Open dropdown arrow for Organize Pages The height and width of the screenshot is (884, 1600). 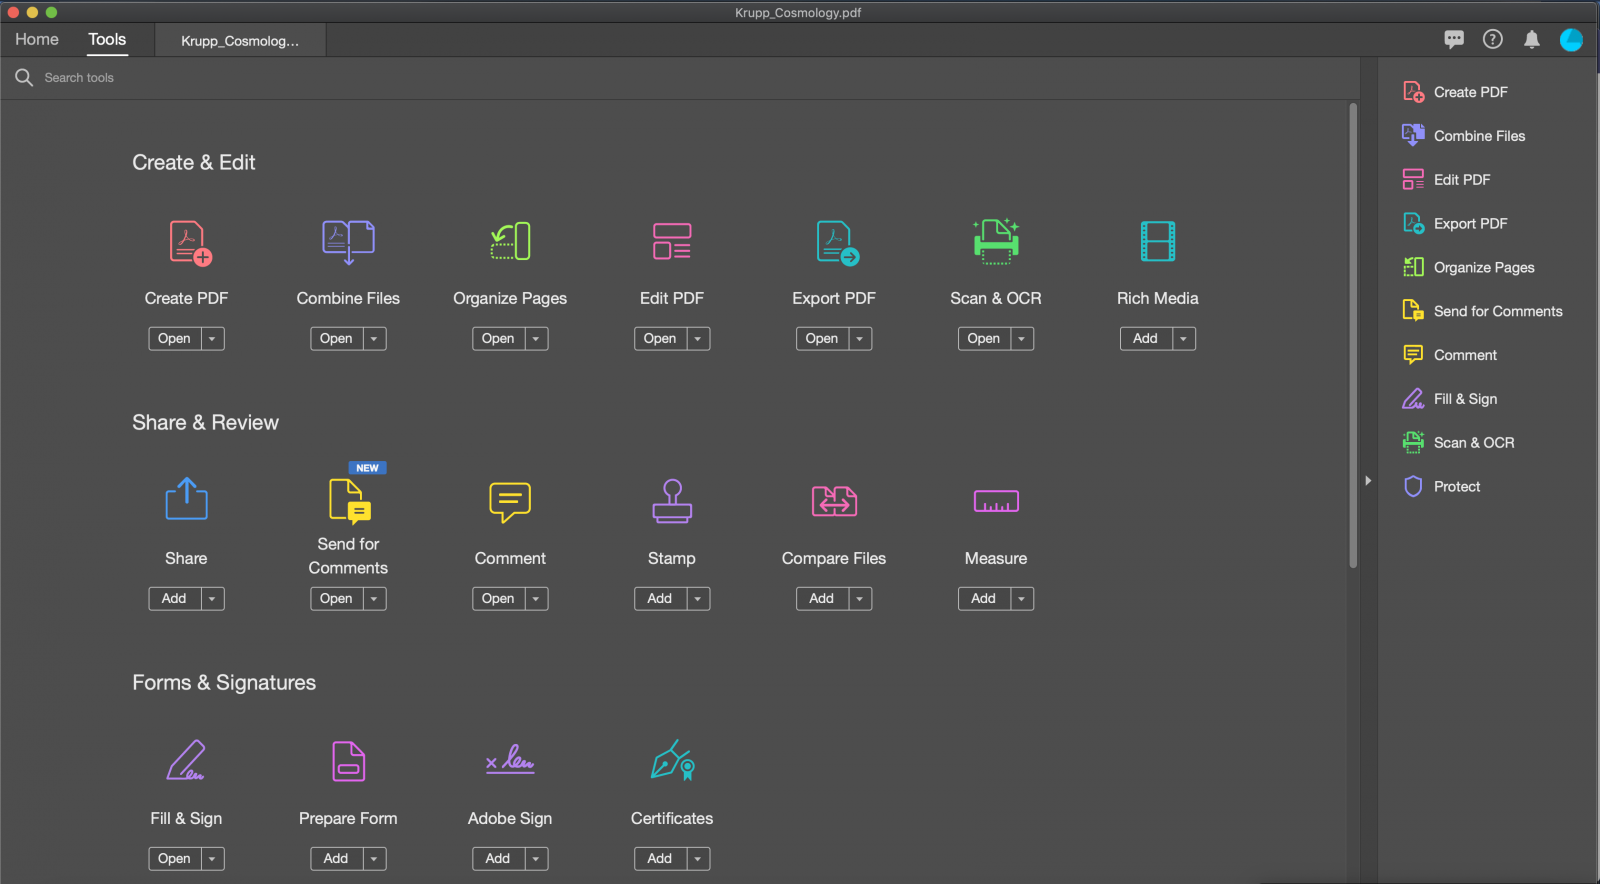click(x=536, y=339)
